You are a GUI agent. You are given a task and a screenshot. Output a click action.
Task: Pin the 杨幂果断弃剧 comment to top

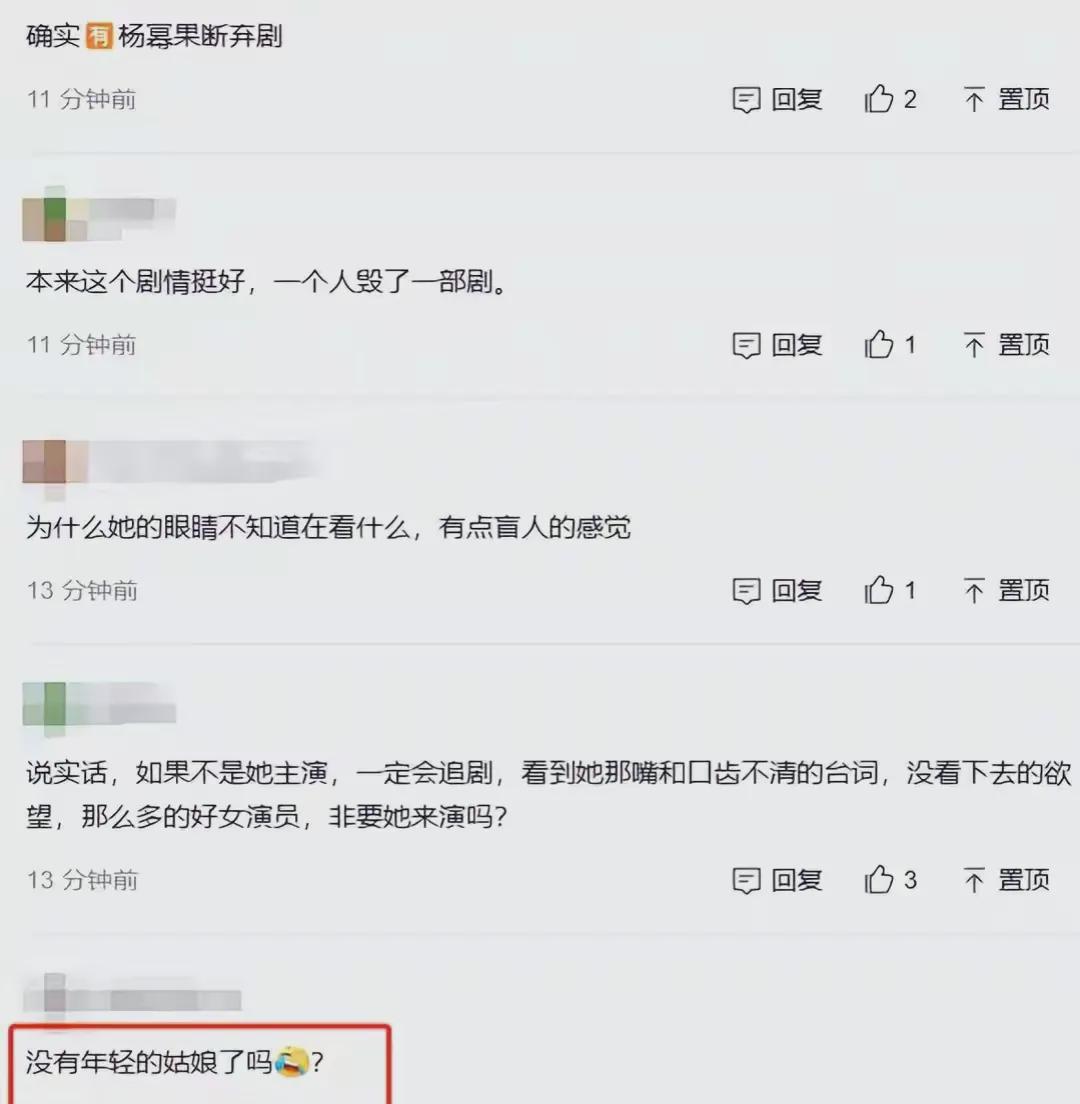(974, 99)
